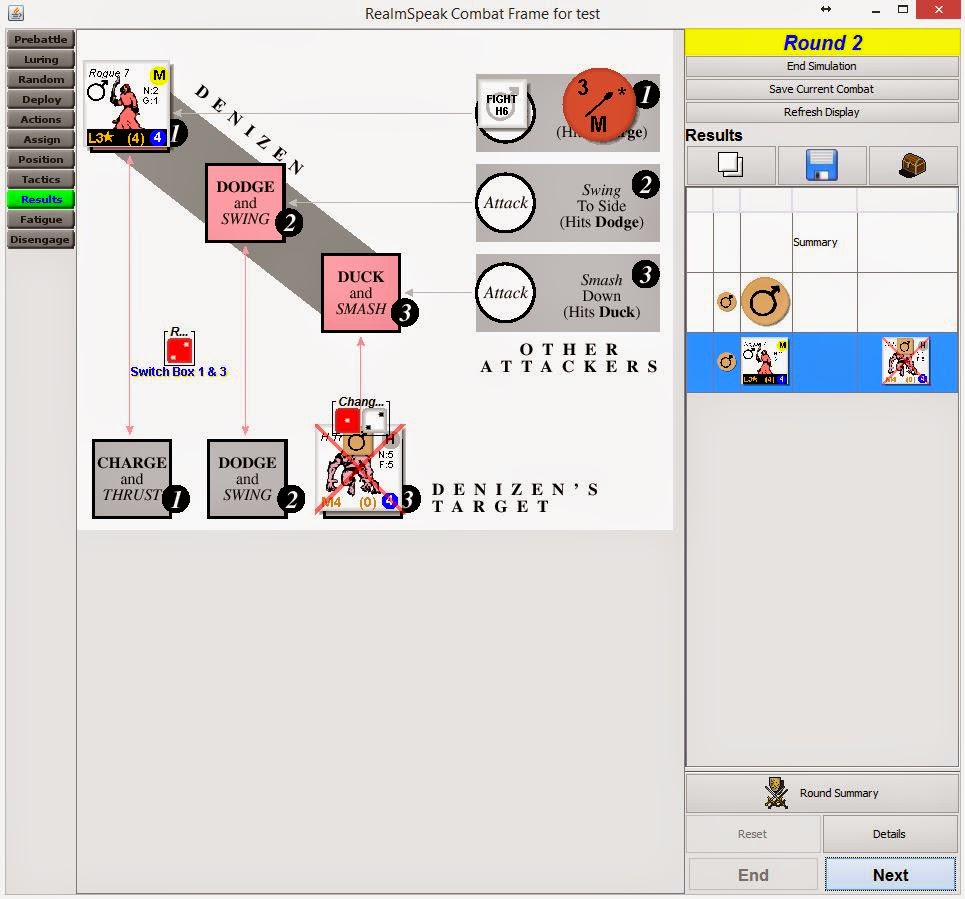Select the Assign stage tab
965x899 pixels.
pyautogui.click(x=41, y=140)
